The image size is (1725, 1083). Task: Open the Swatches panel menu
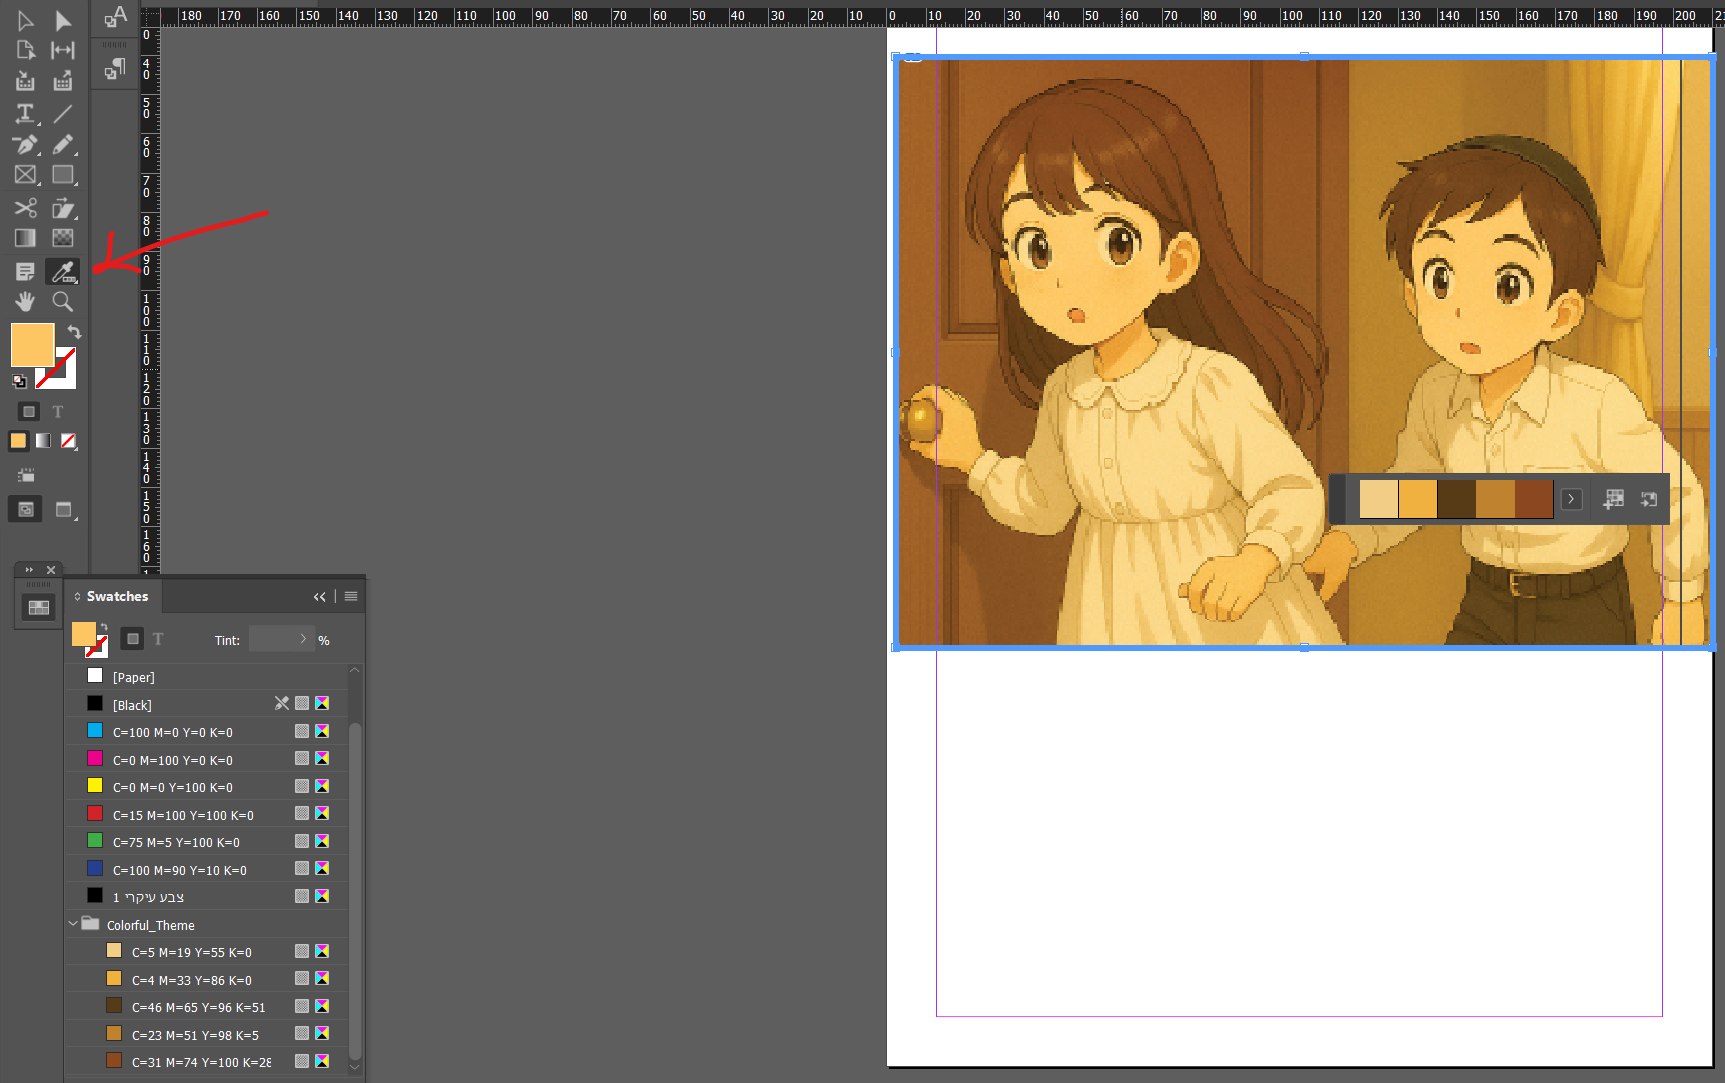(351, 596)
